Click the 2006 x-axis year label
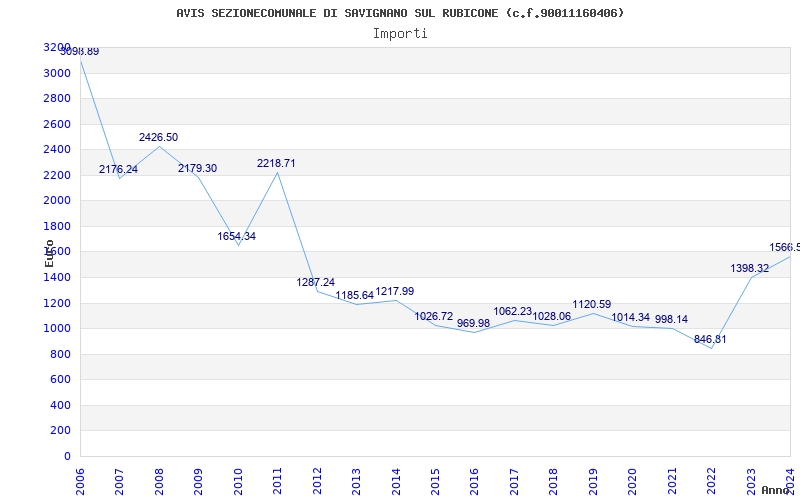800x500 pixels. click(x=81, y=481)
